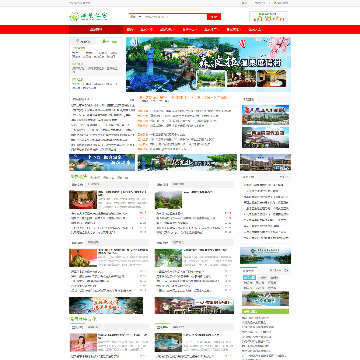Open the garden thumbnail inside the hero banner
The image size is (360, 360).
pyautogui.click(x=211, y=79)
